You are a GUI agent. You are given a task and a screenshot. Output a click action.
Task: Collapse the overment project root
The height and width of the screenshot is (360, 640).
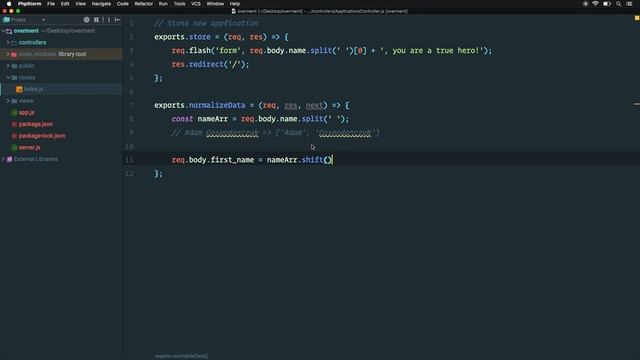coord(3,31)
